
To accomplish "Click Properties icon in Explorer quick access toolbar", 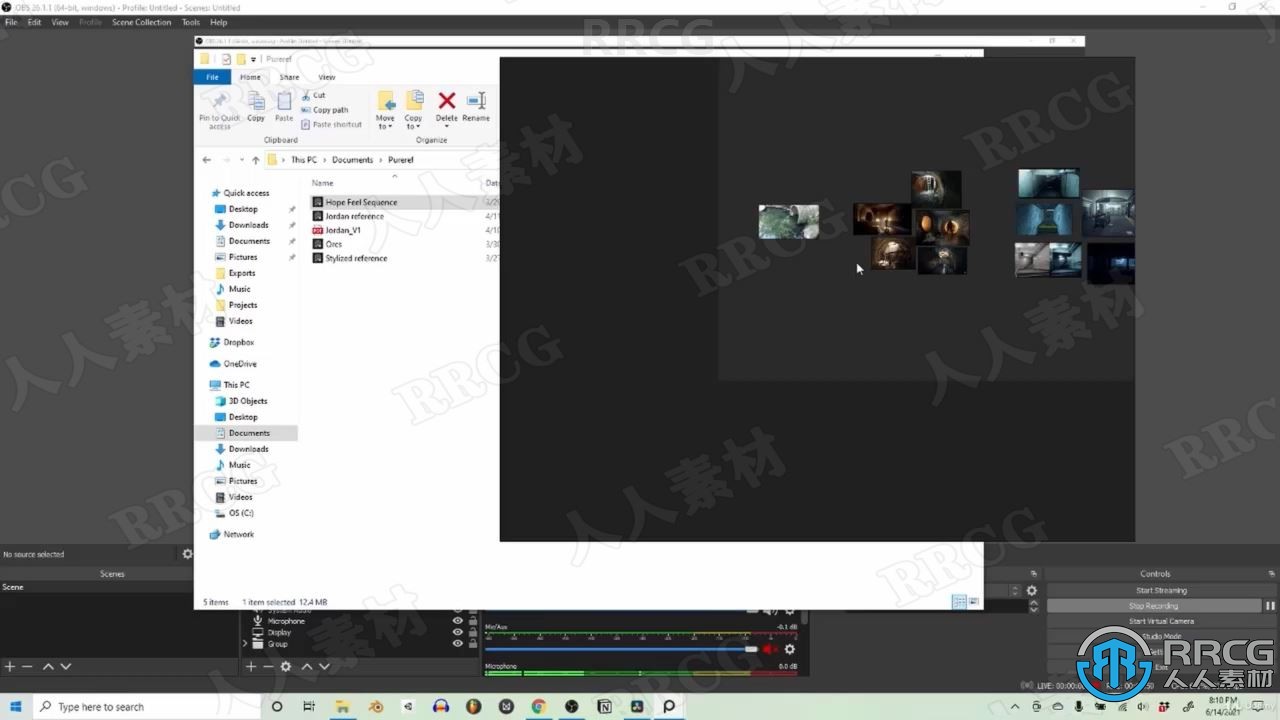I will (226, 59).
